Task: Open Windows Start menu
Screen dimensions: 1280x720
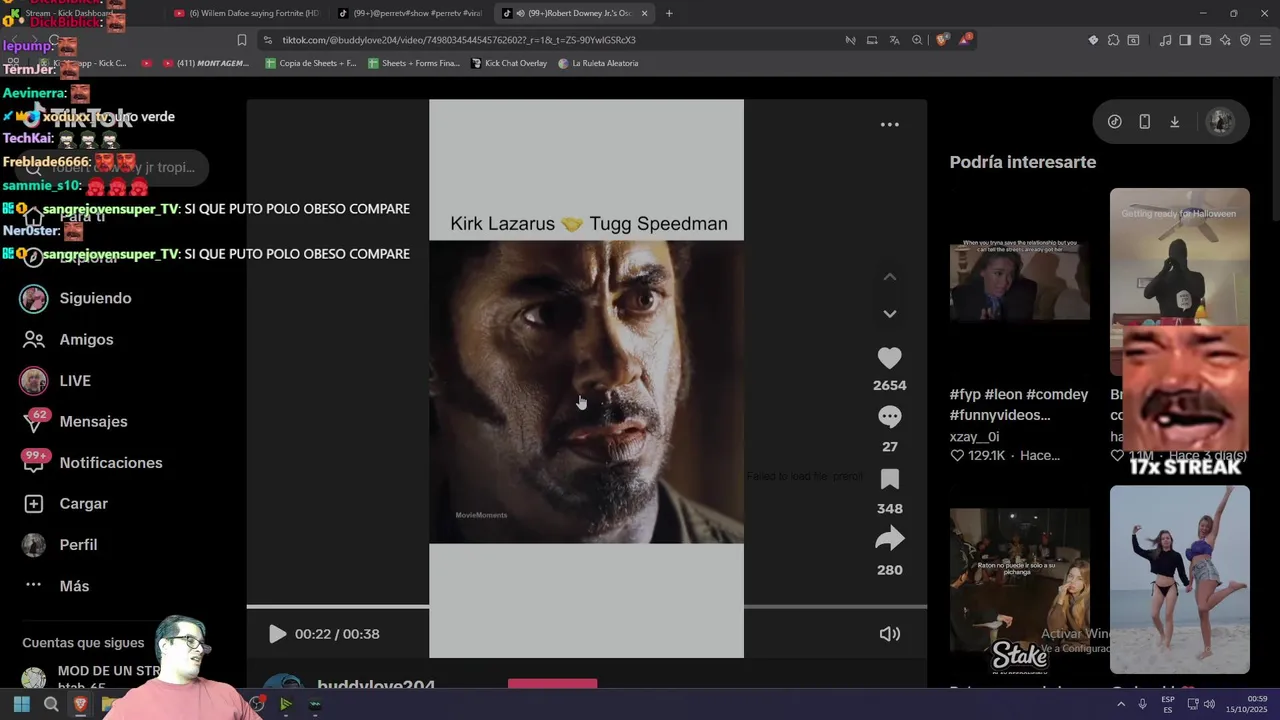Action: coord(21,704)
